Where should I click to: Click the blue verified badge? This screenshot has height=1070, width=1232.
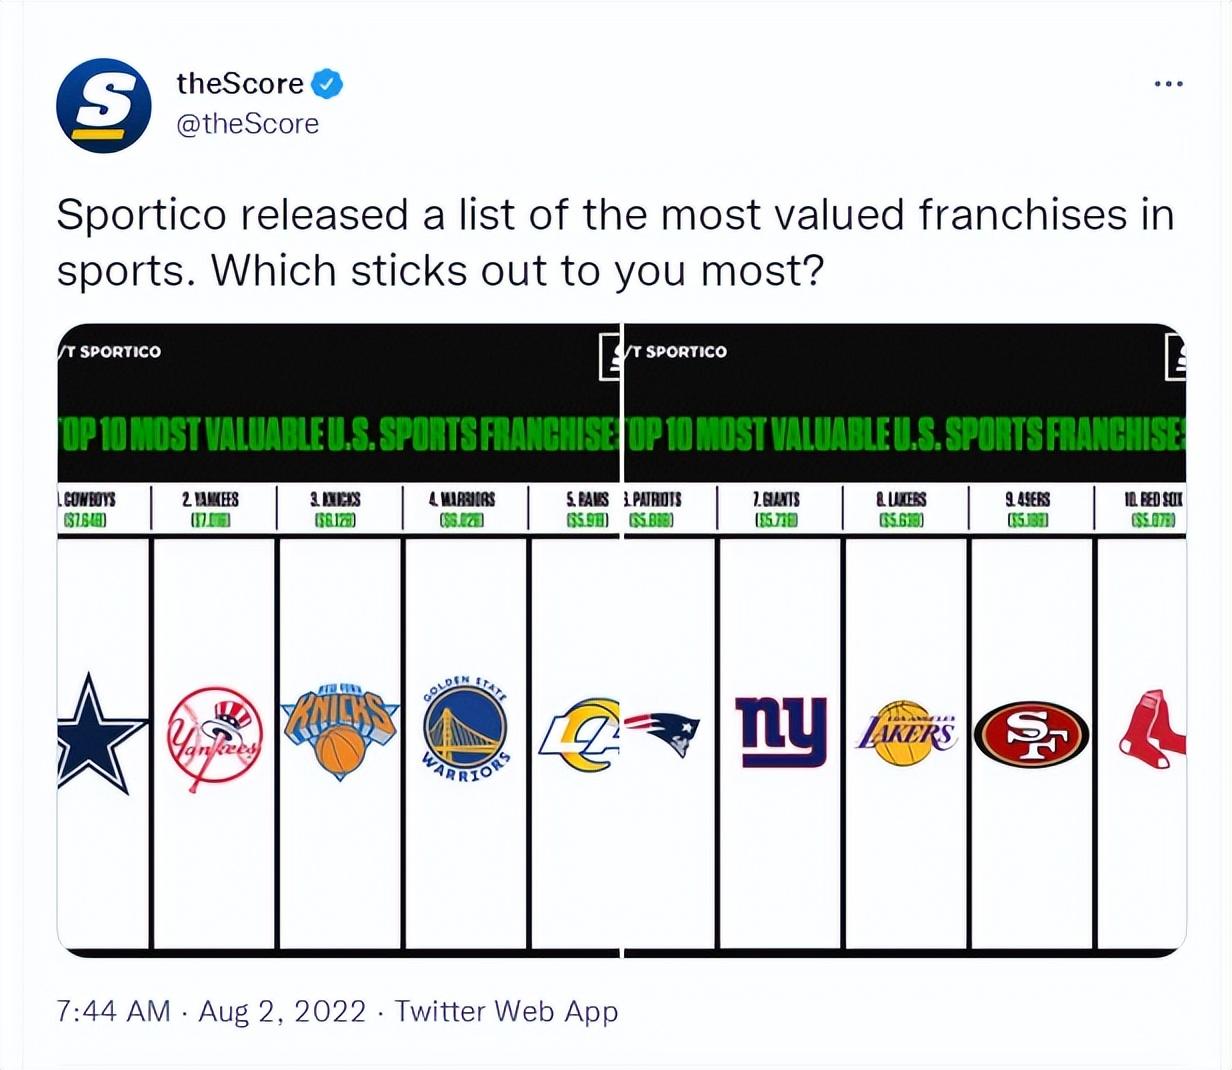point(327,84)
